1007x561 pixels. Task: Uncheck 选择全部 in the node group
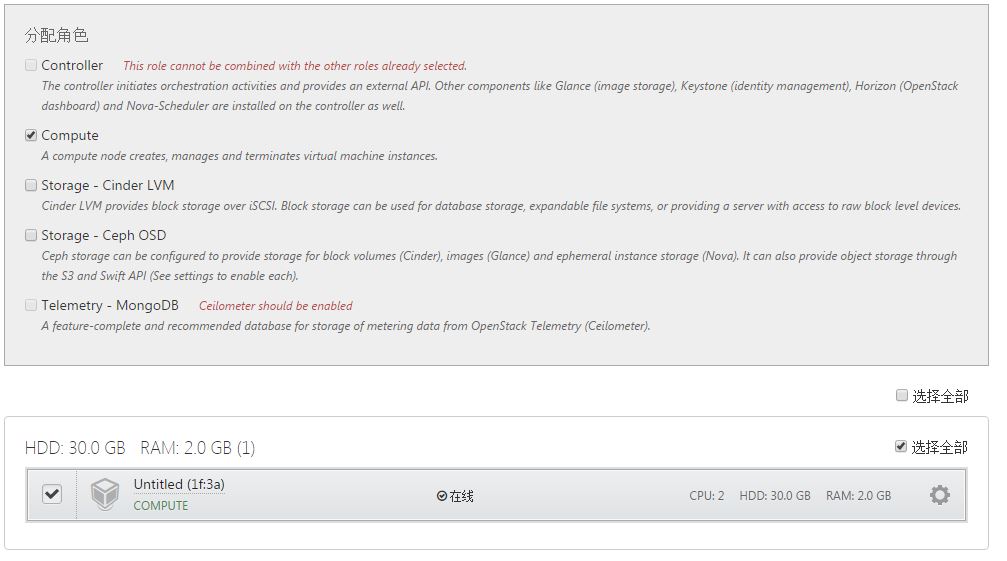click(x=901, y=447)
